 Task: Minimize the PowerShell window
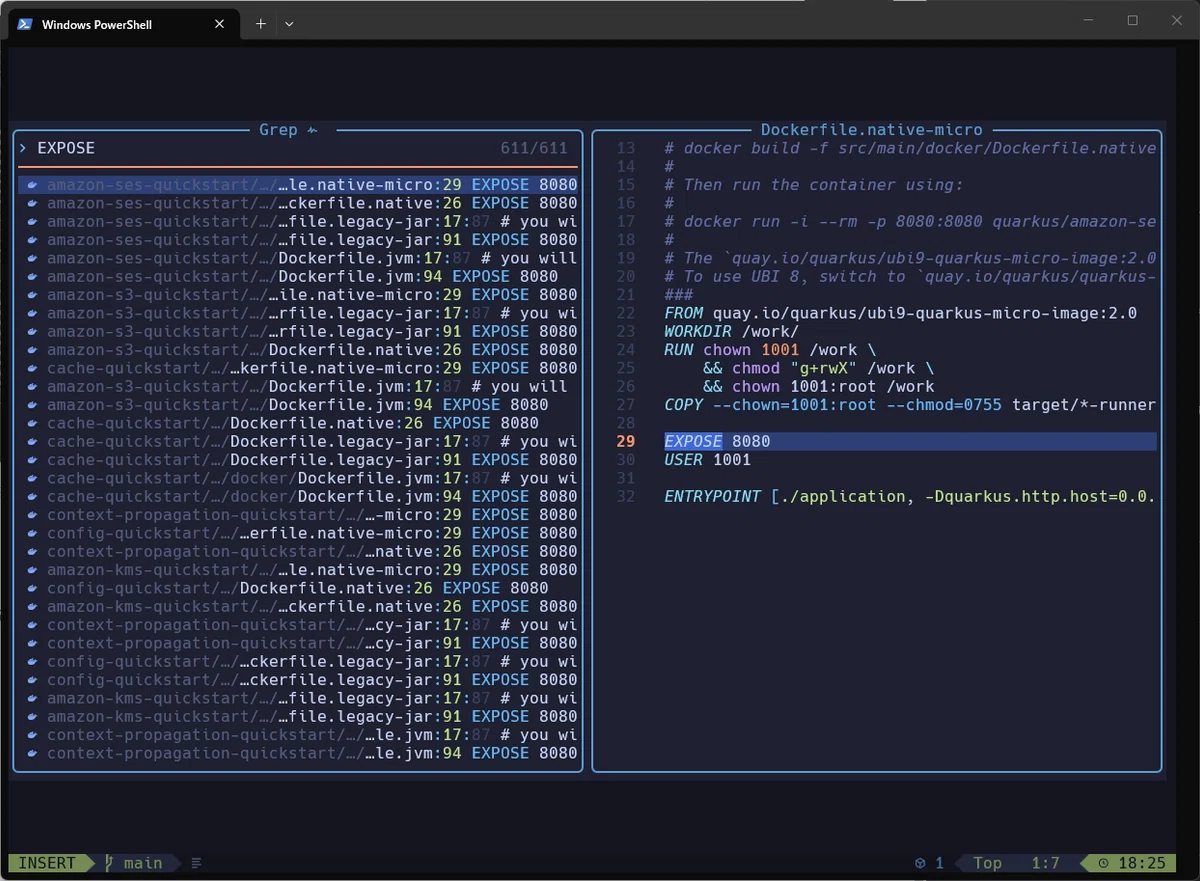[x=1089, y=20]
